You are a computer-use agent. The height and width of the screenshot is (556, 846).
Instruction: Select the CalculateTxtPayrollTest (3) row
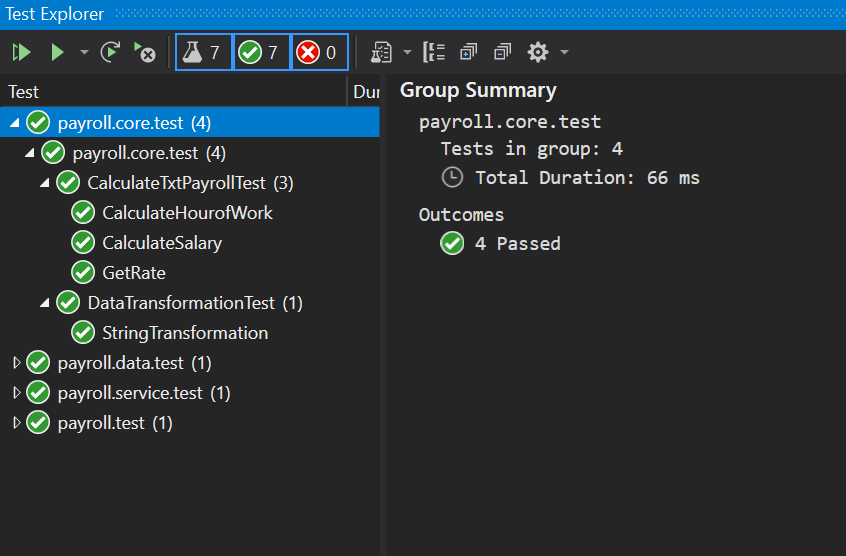tap(190, 183)
